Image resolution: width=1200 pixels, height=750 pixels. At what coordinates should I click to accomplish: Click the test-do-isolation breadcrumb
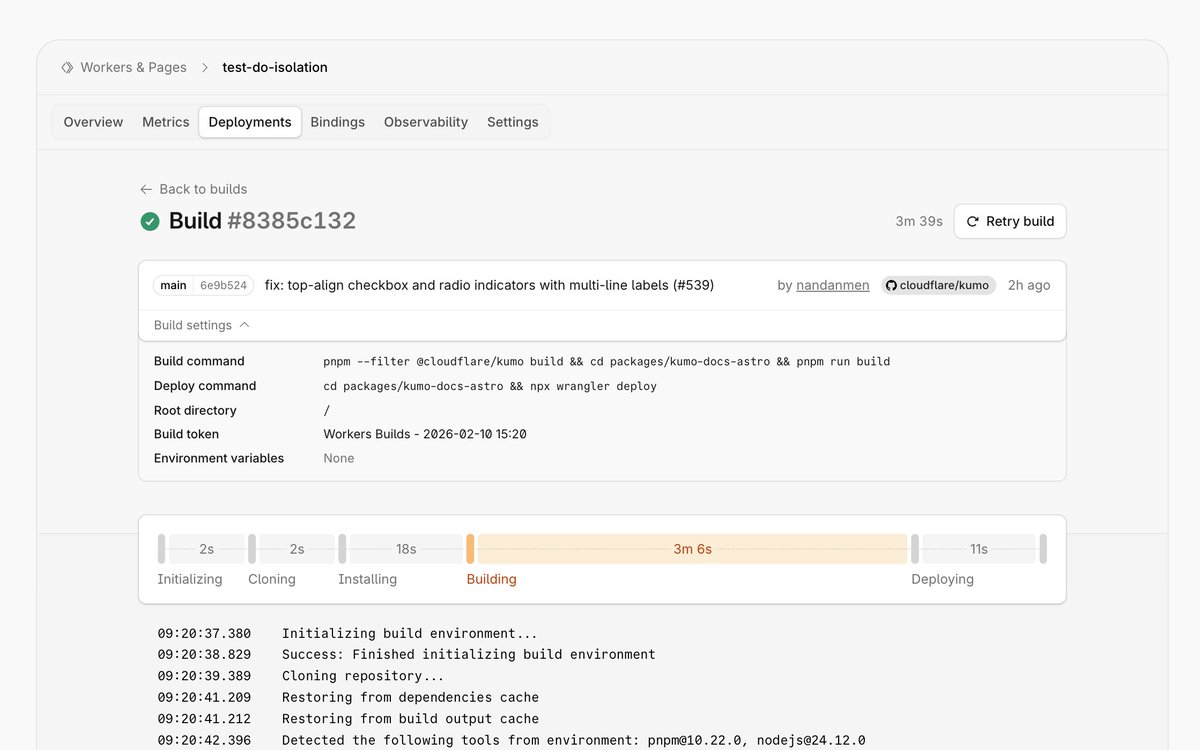point(275,67)
